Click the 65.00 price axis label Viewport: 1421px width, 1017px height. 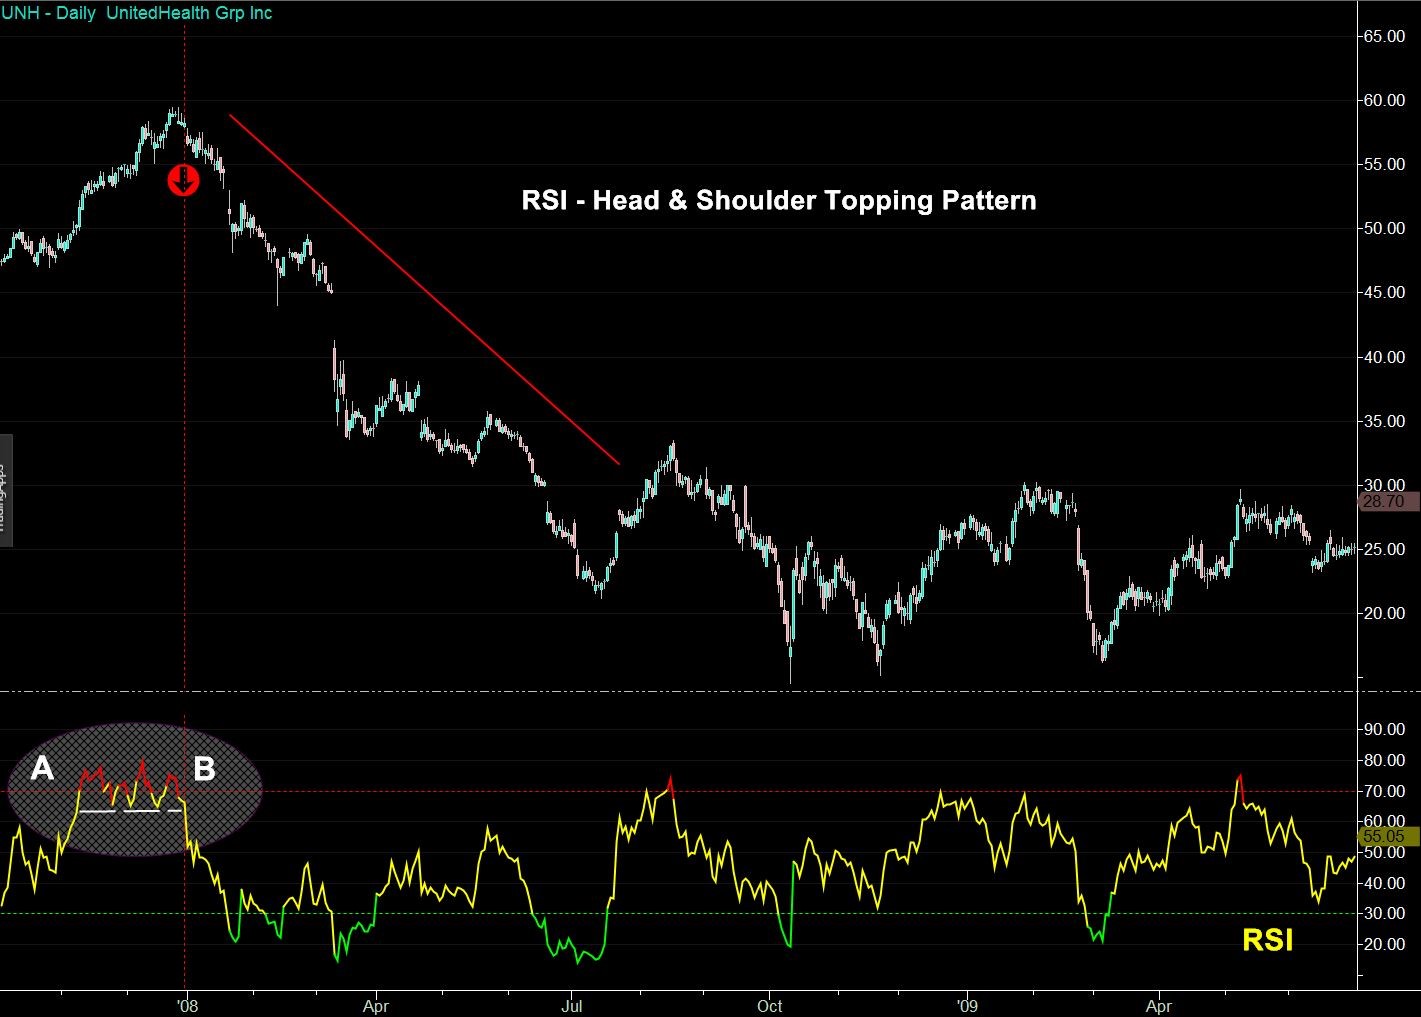coord(1384,36)
